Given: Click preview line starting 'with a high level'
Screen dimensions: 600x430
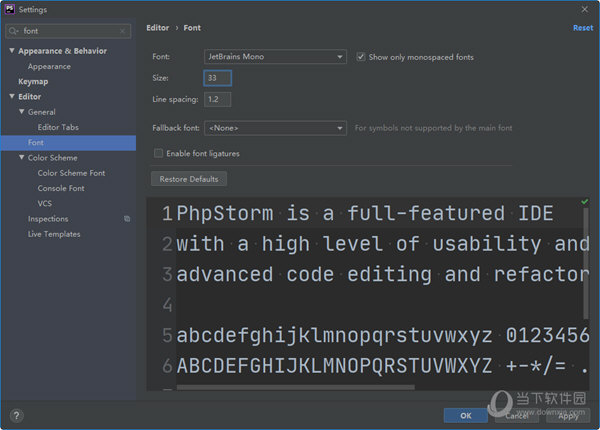Looking at the screenshot, I should point(383,244).
